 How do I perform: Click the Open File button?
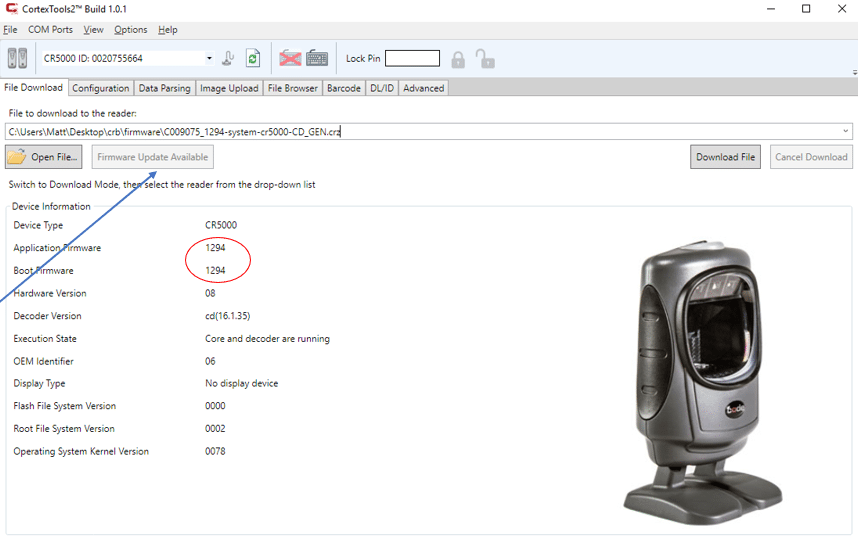coord(44,157)
